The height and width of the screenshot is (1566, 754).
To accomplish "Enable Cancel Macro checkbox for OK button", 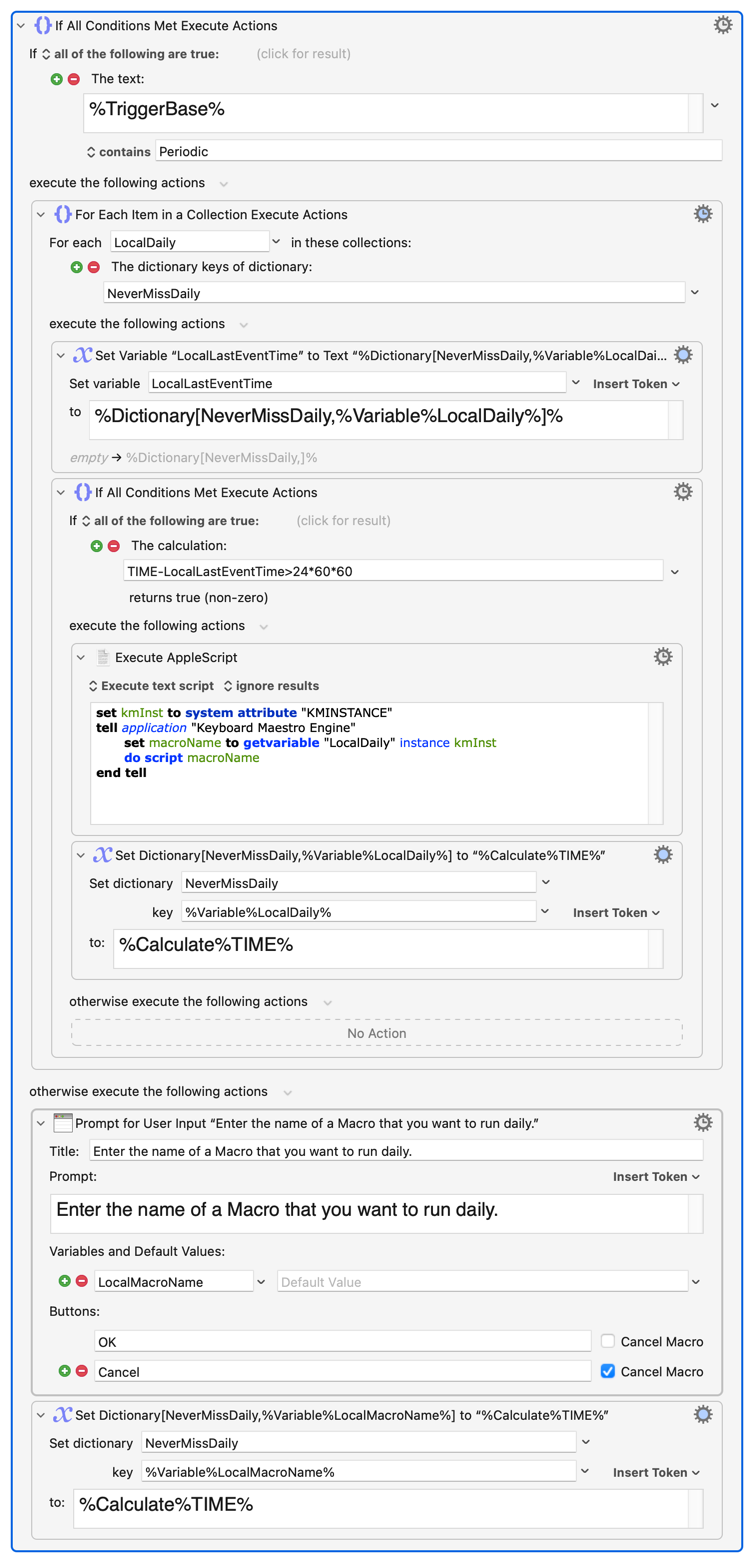I will 608,1341.
